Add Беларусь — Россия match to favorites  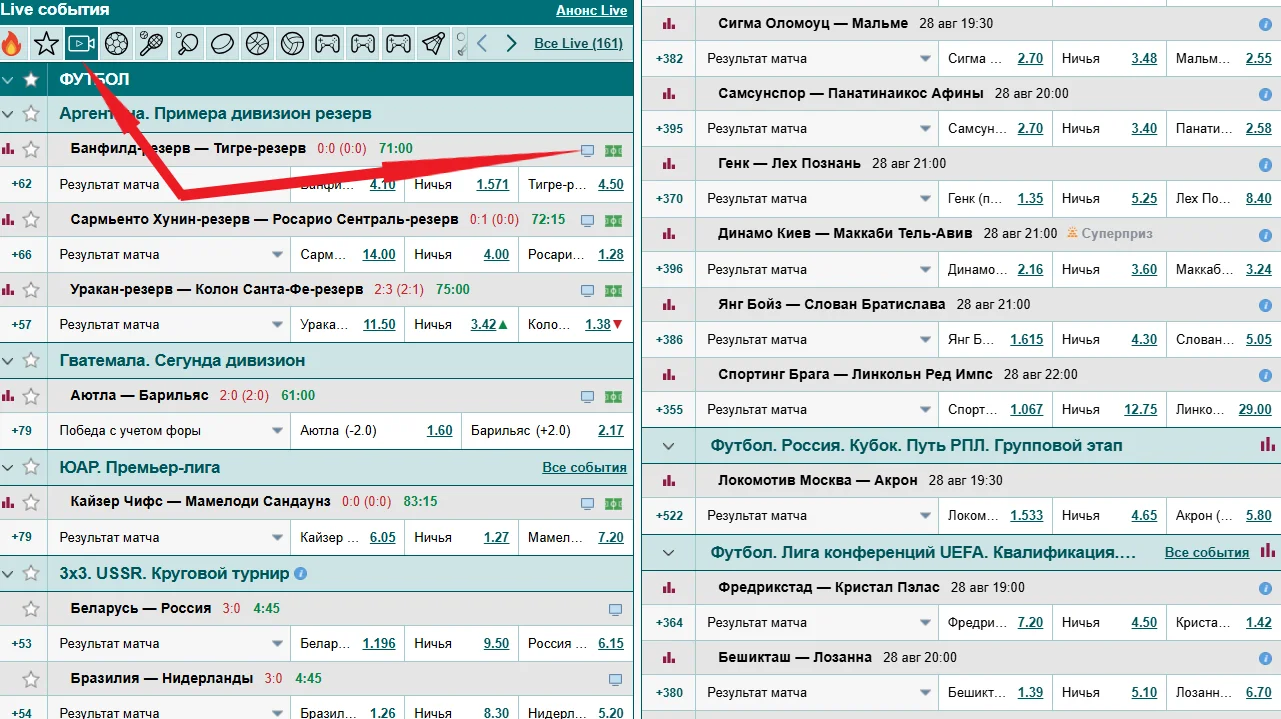pyautogui.click(x=31, y=609)
